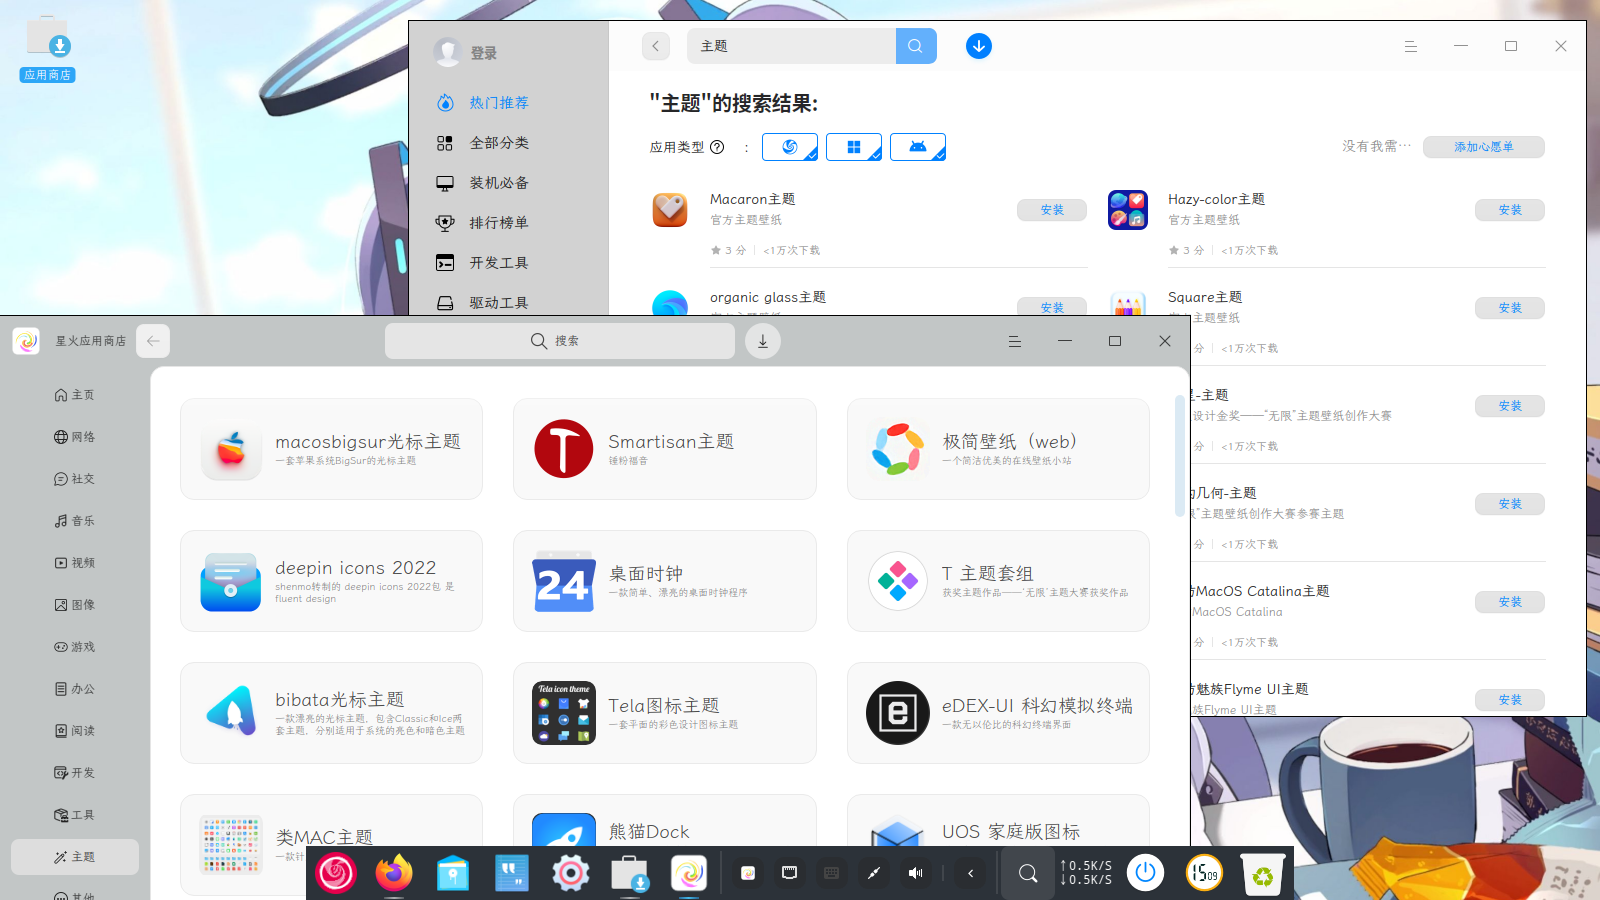
Task: Click the help question mark beside 应用类型
Action: [717, 147]
